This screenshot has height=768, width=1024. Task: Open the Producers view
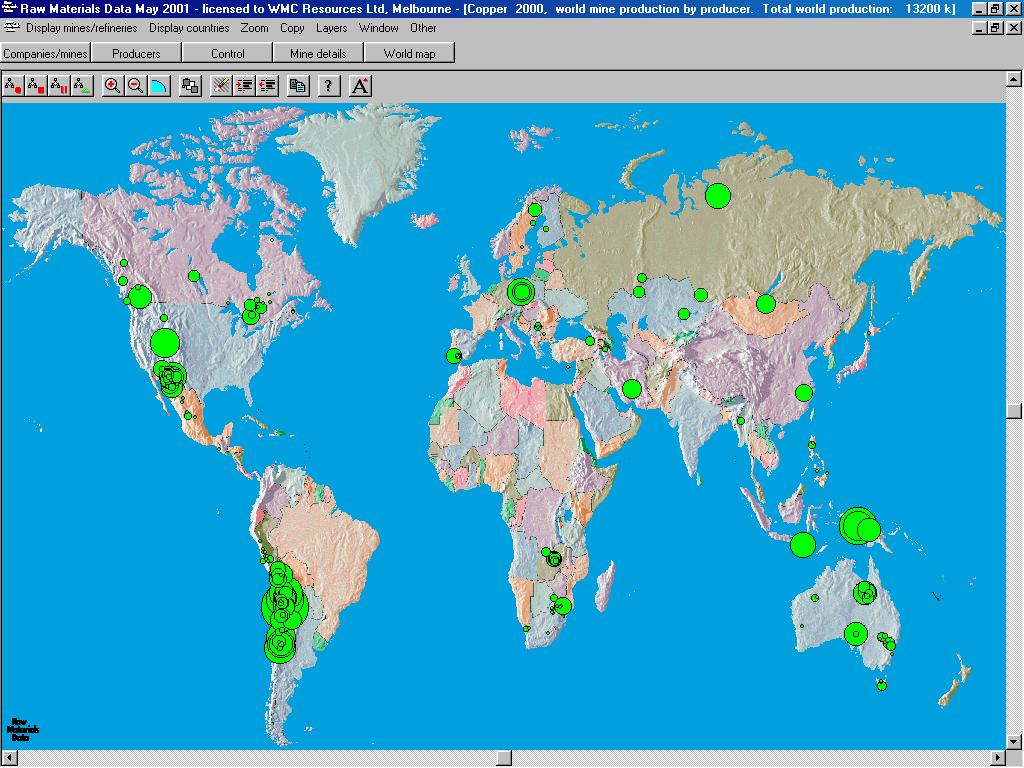coord(136,54)
